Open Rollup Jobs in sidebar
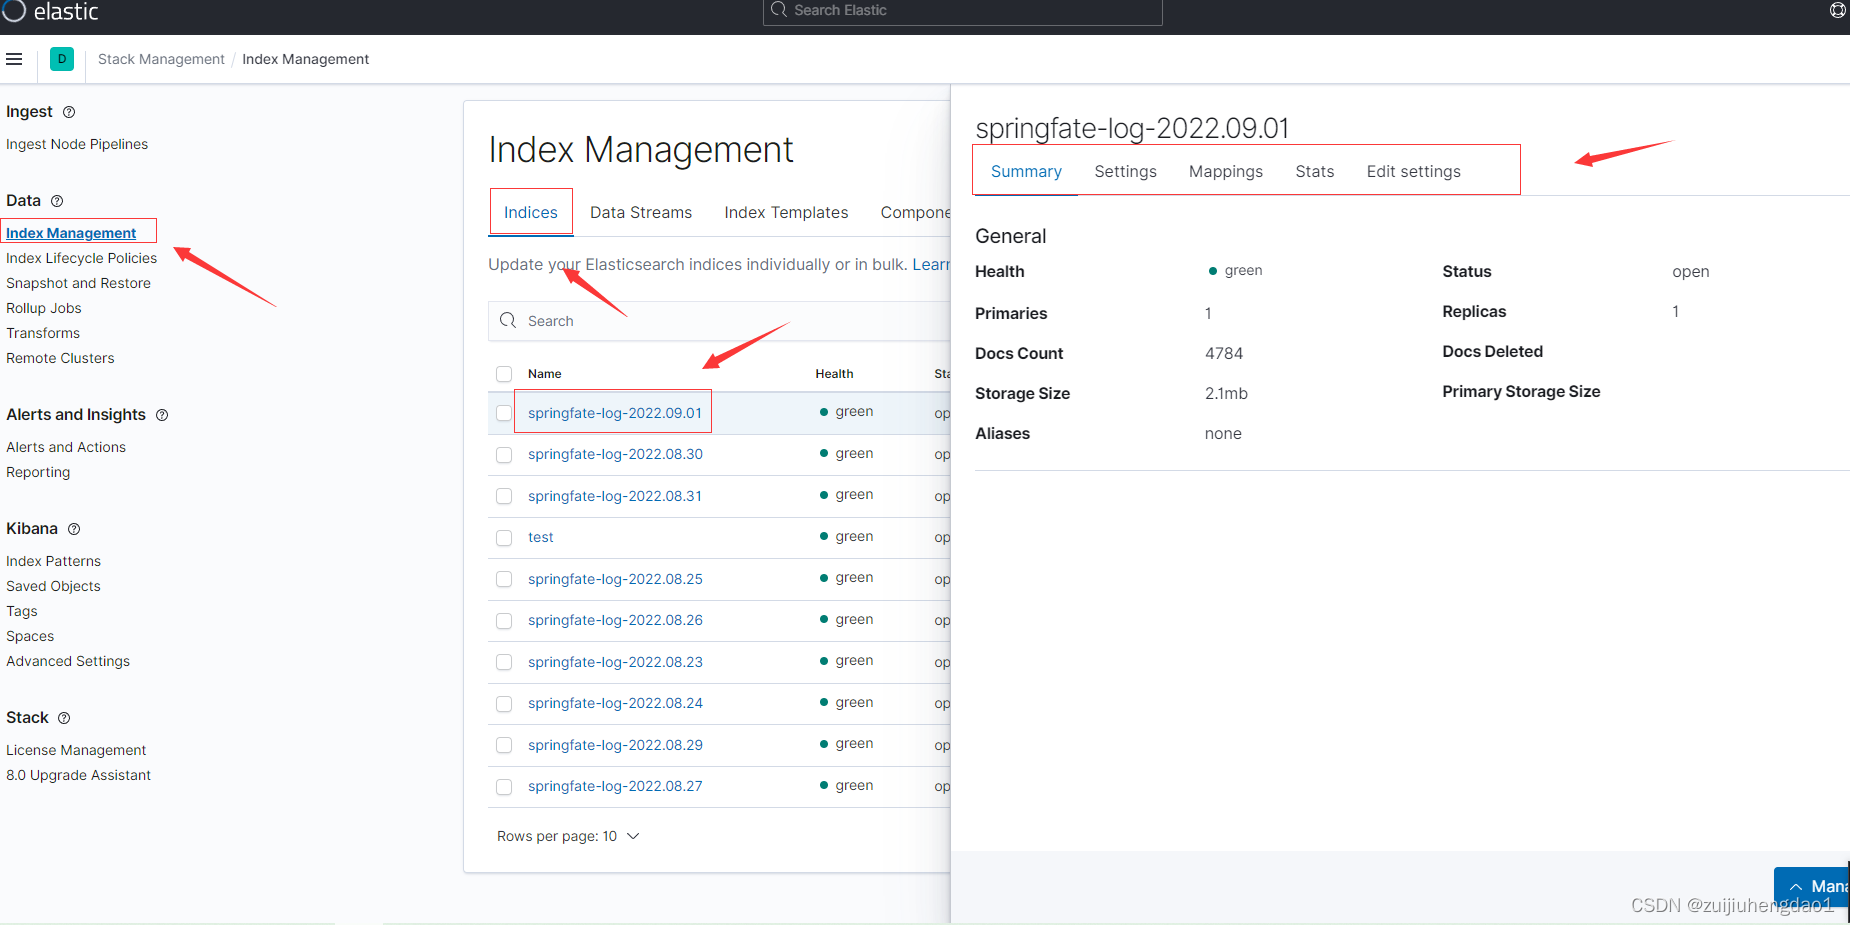 pos(44,308)
